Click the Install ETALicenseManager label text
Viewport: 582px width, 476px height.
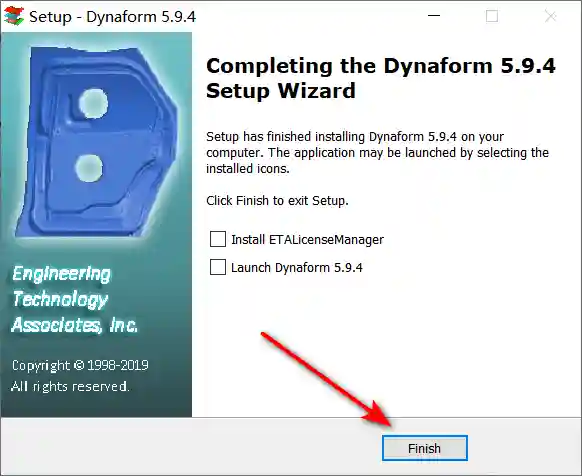[x=307, y=239]
